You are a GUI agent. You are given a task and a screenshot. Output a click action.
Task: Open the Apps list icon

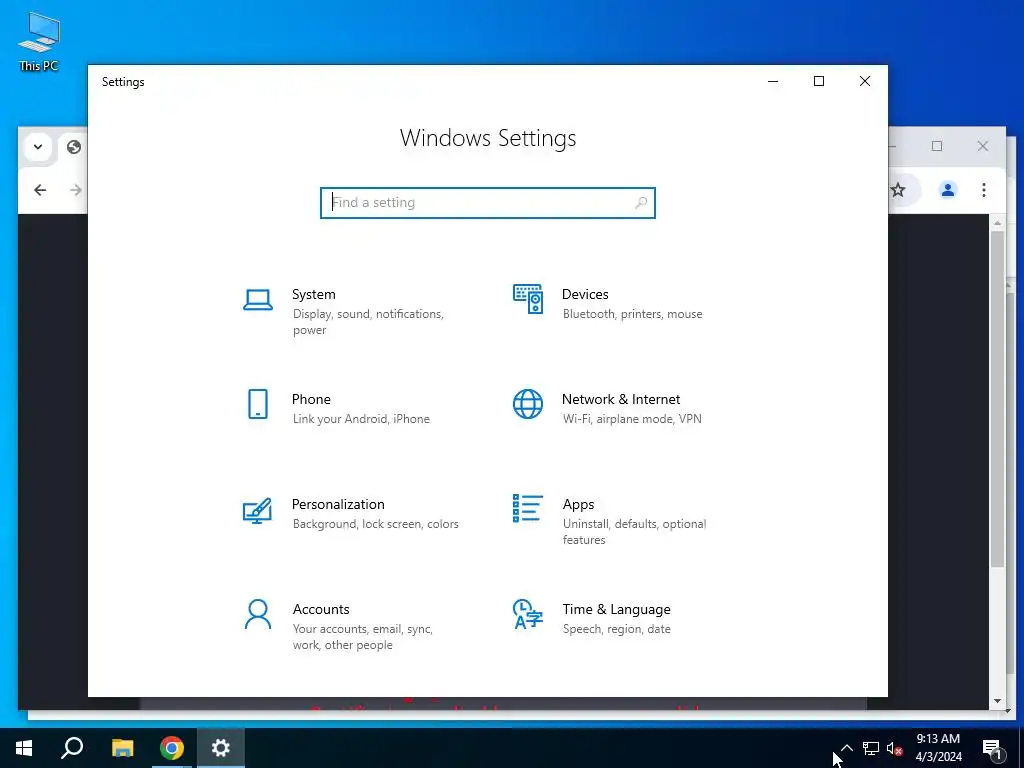click(528, 508)
